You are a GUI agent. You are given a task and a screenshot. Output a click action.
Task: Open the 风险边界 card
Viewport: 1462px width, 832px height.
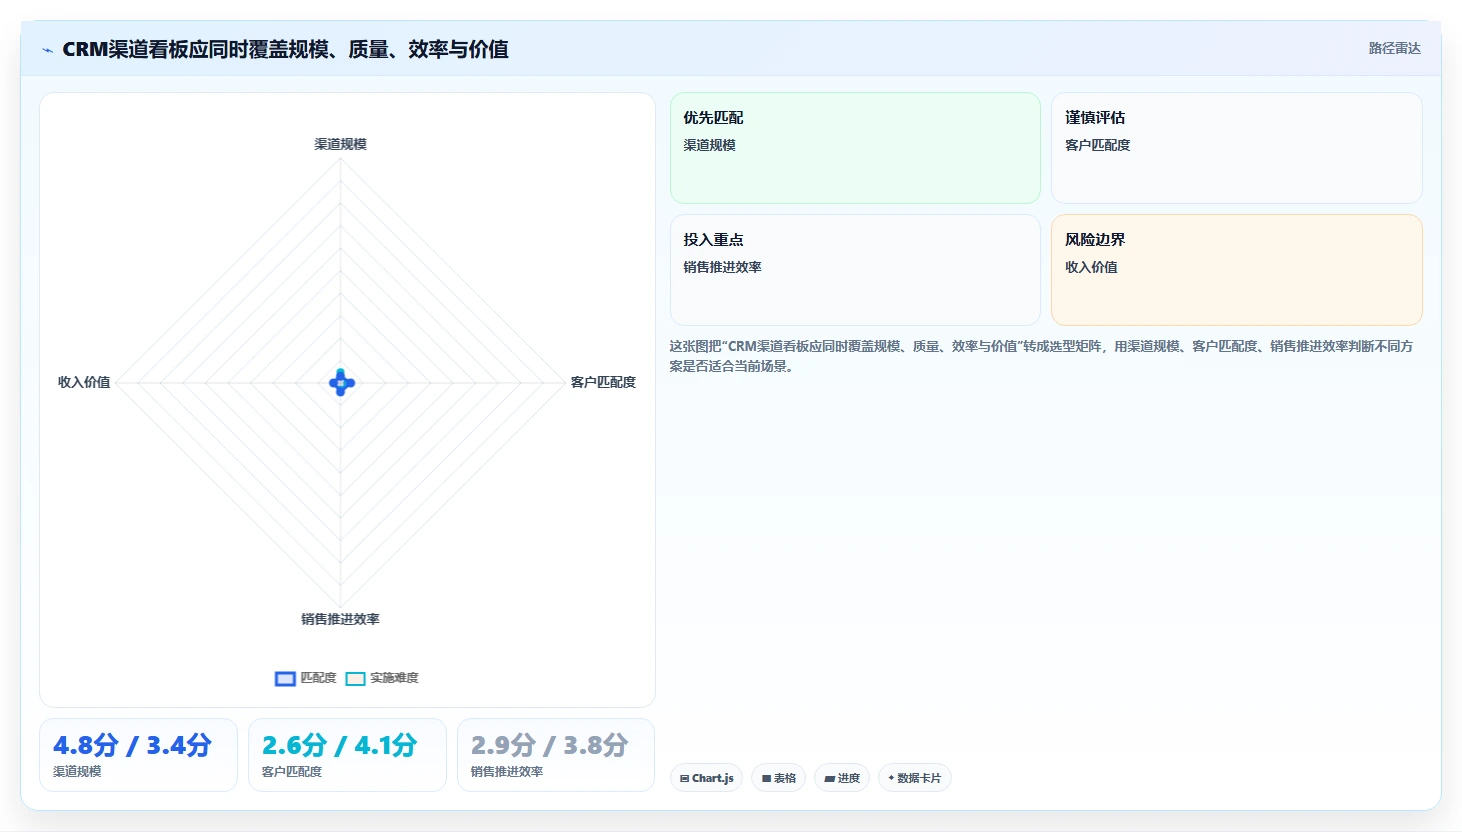[x=1236, y=270]
